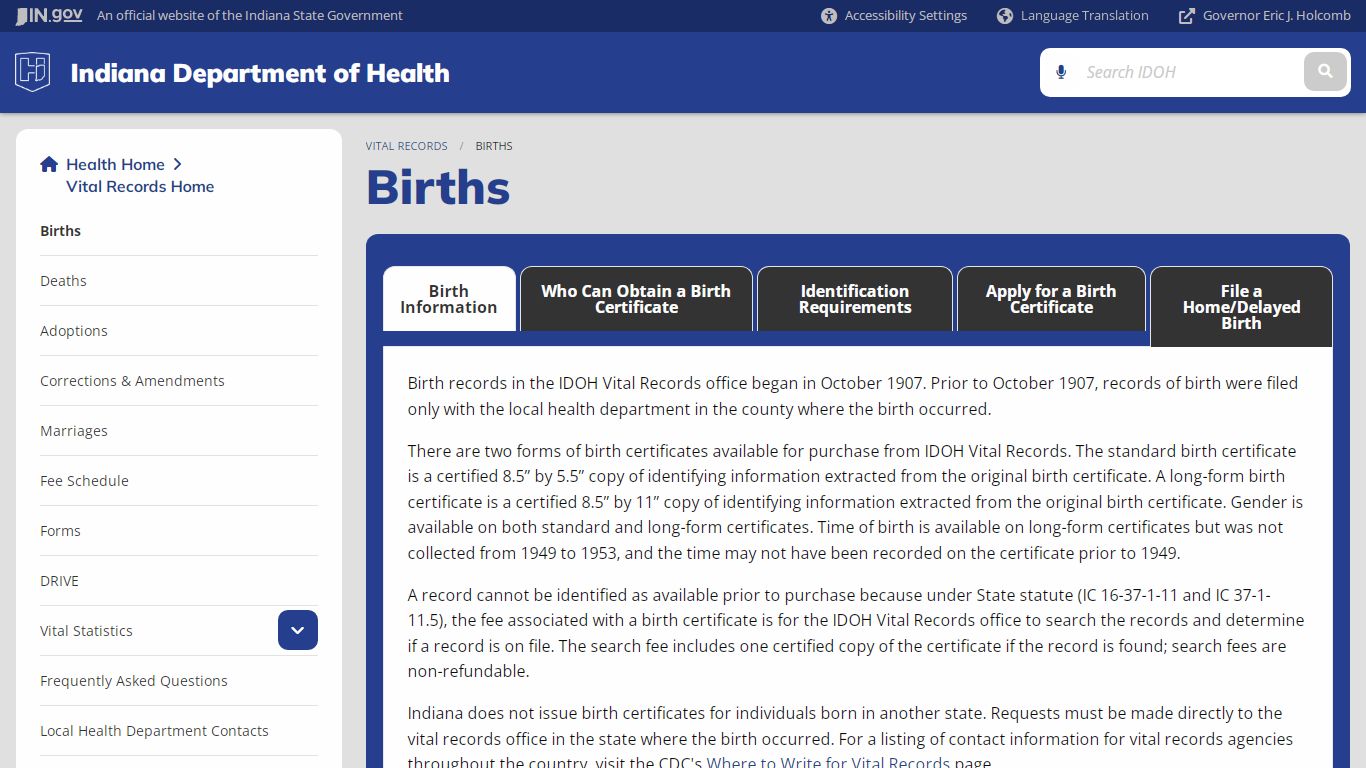Open Adoptions in the sidebar menu

pyautogui.click(x=179, y=331)
